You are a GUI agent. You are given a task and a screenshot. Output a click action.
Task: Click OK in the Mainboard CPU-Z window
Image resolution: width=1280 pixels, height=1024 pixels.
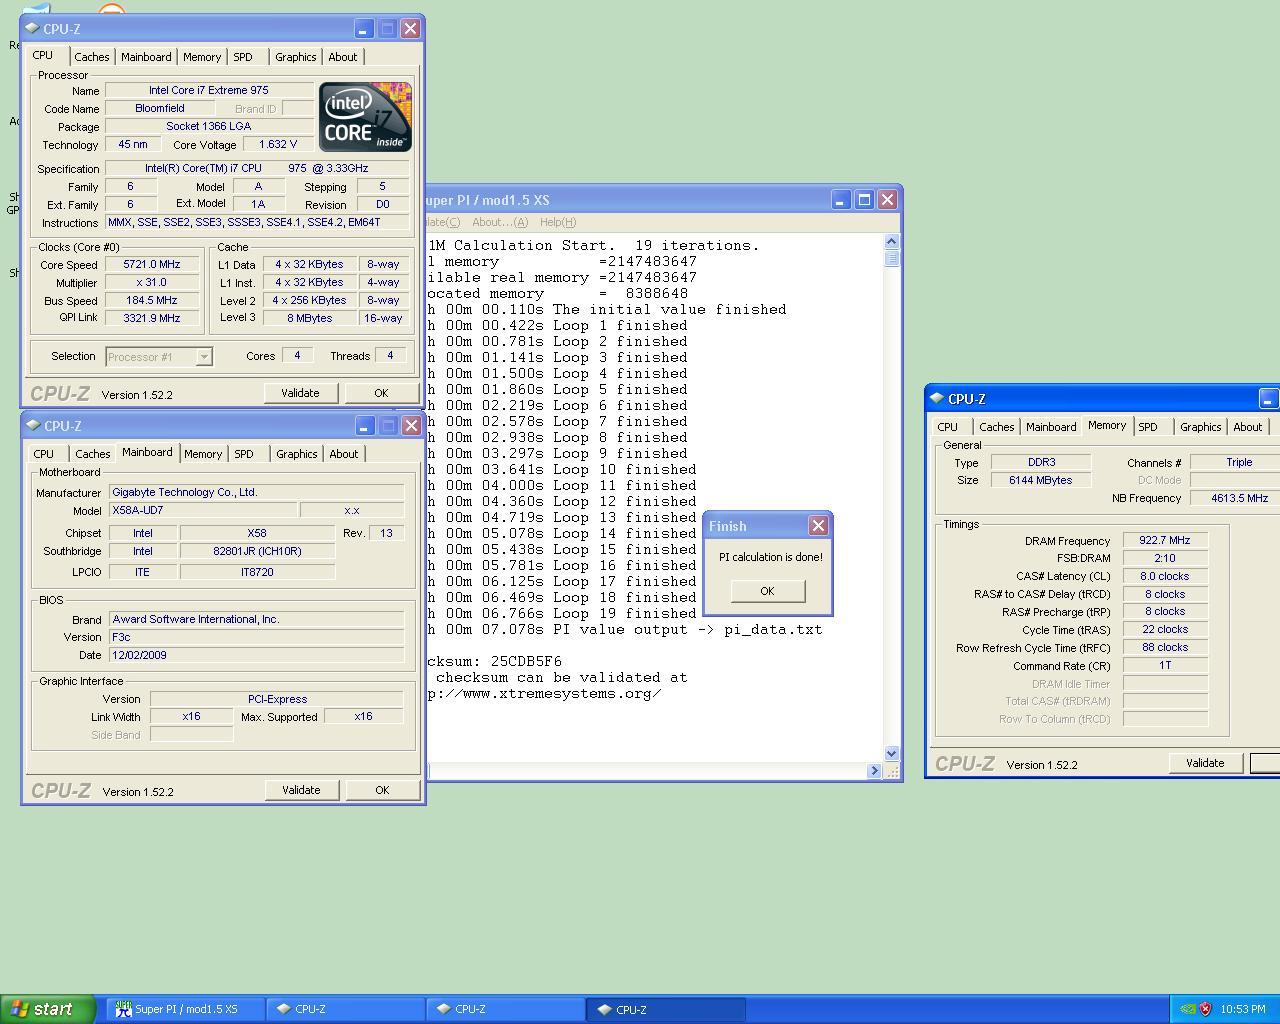[x=382, y=790]
